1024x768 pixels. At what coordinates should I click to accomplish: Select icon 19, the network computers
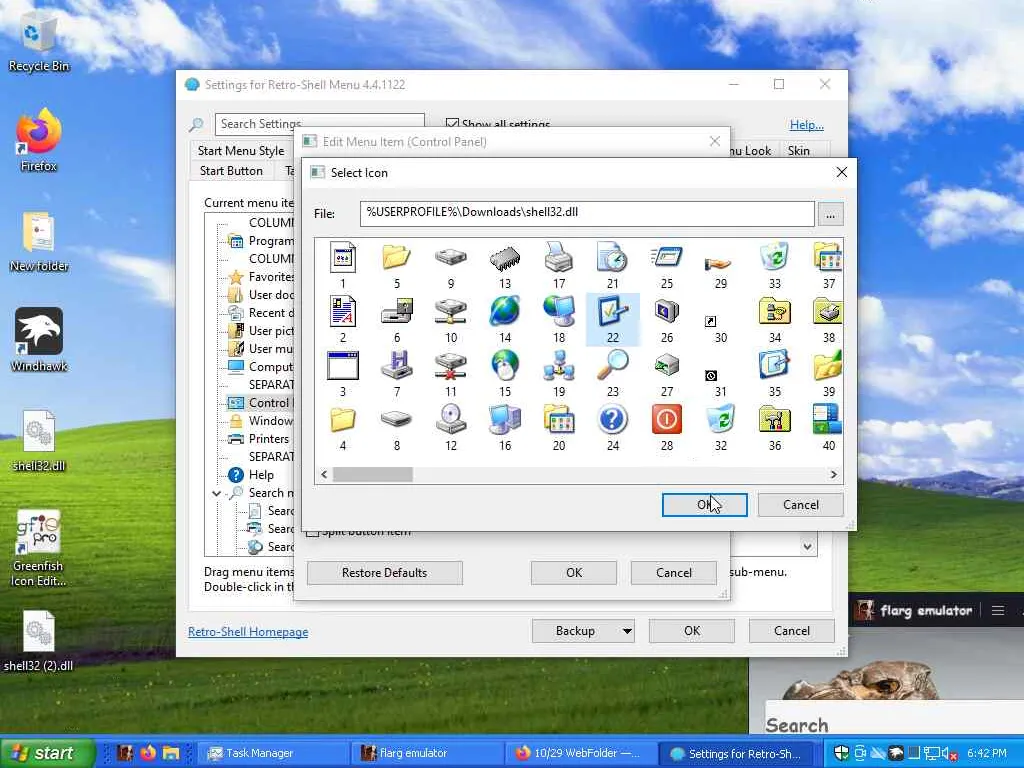[559, 366]
